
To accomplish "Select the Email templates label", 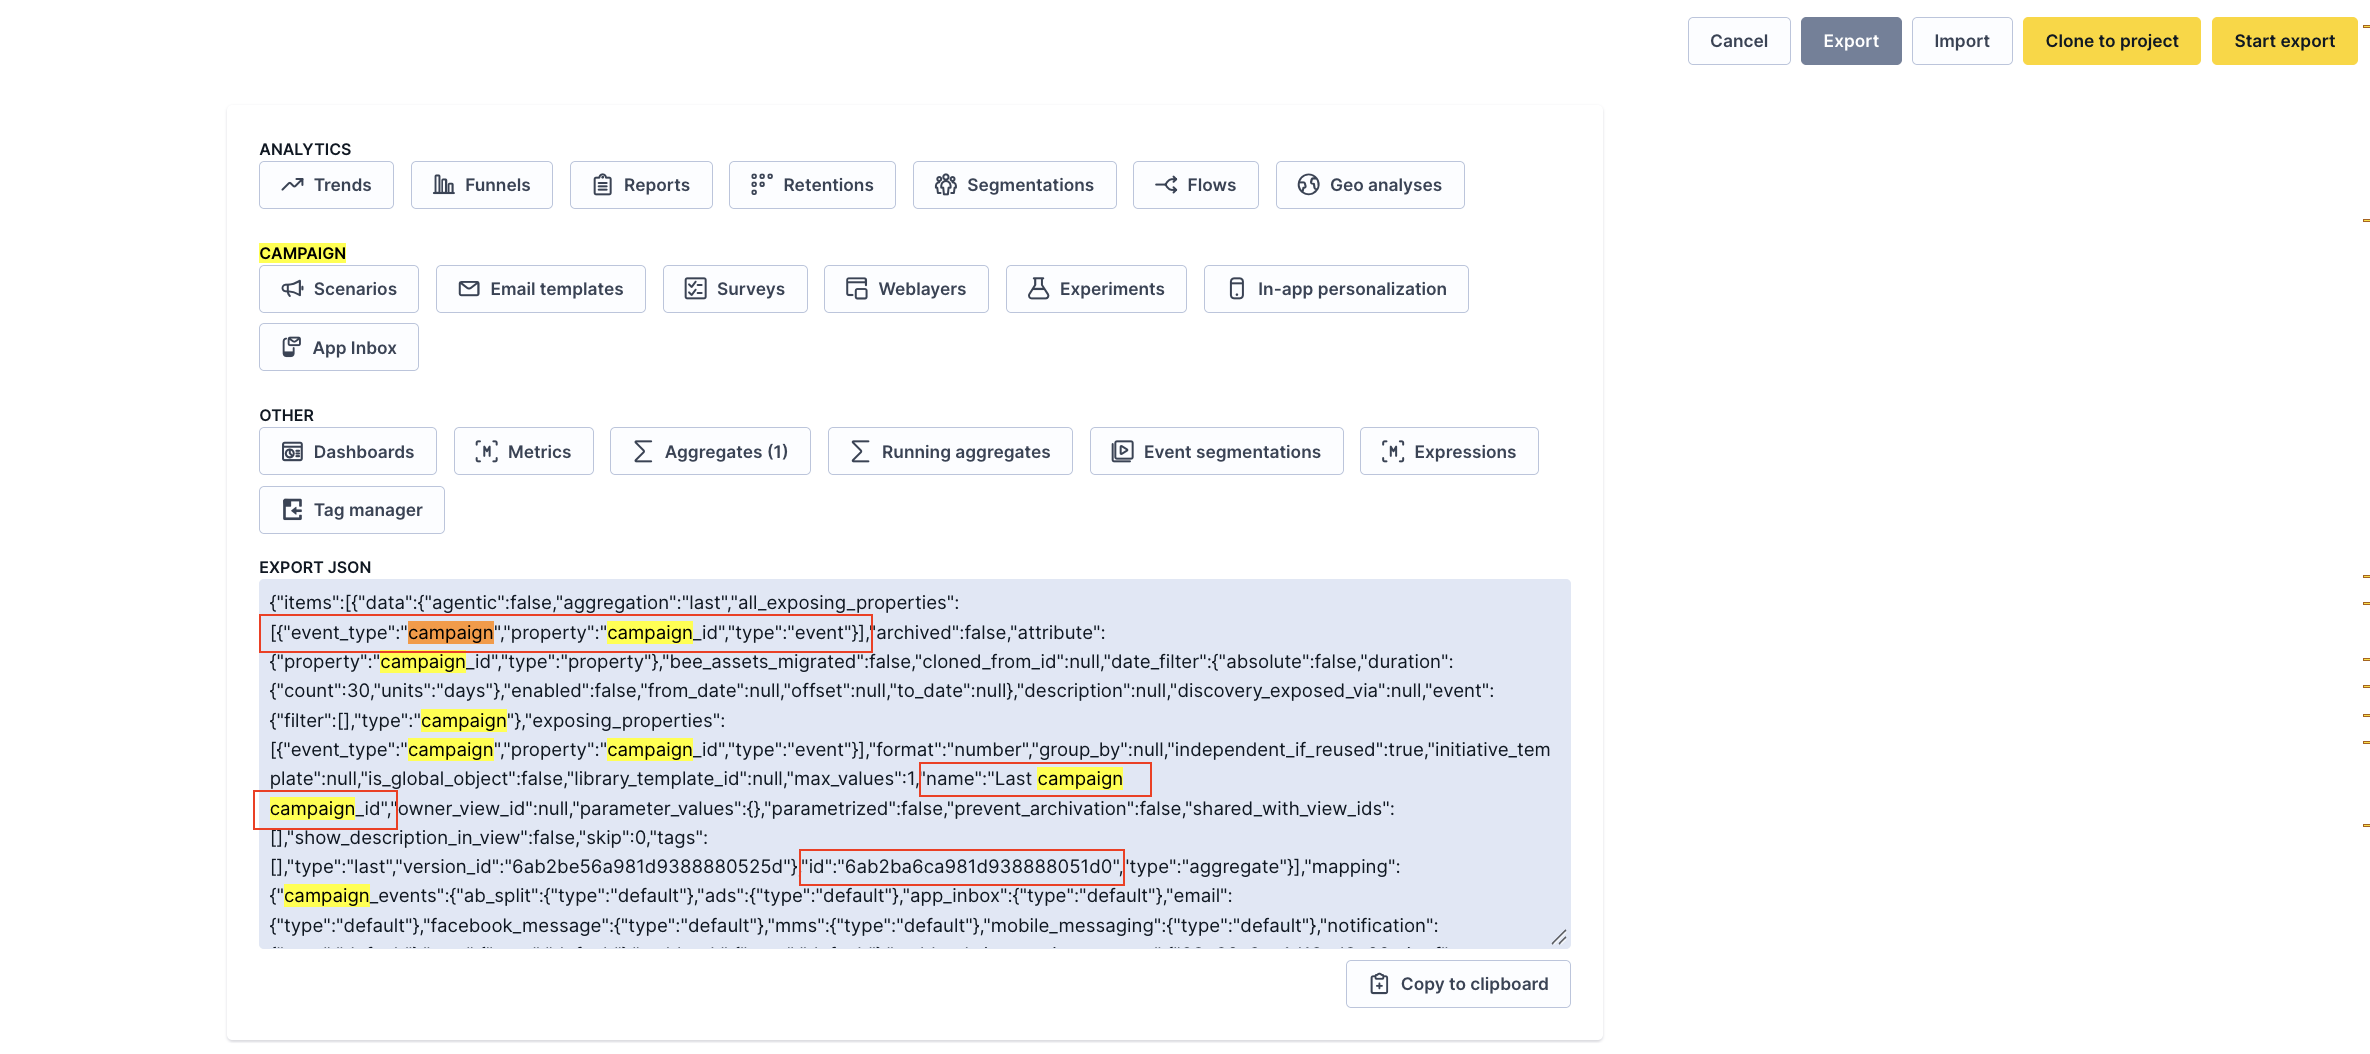I will coord(557,289).
